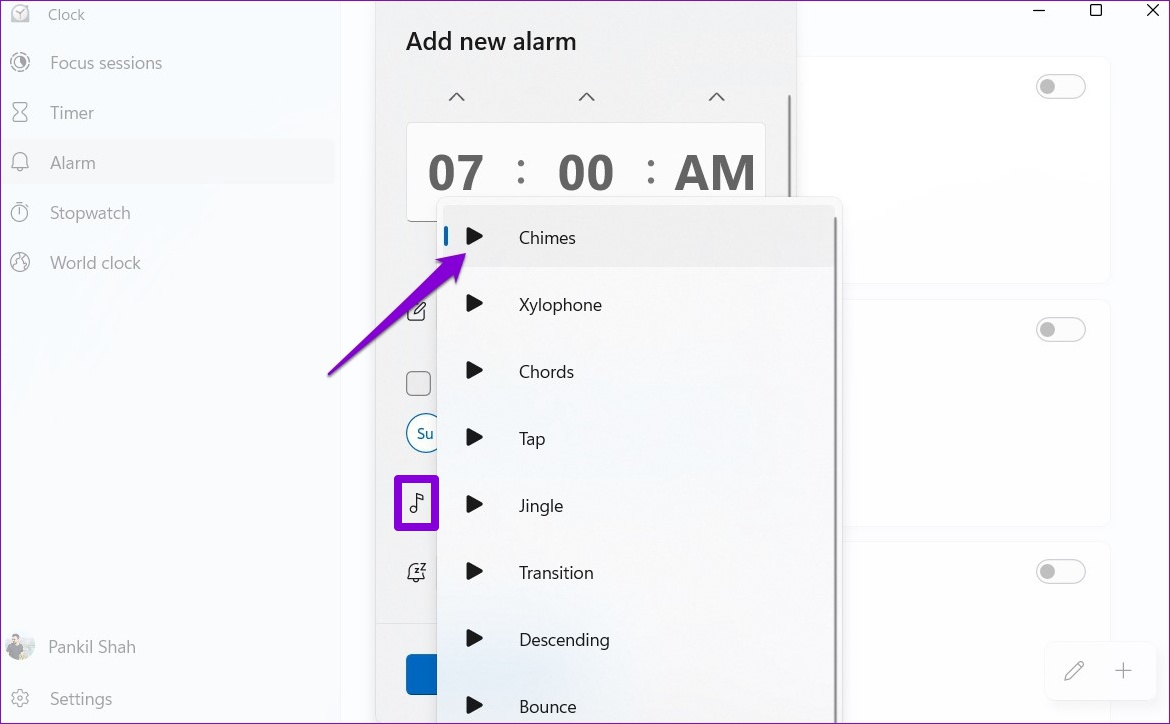Check the repeat alarm checkbox
This screenshot has height=724, width=1170.
click(x=418, y=384)
